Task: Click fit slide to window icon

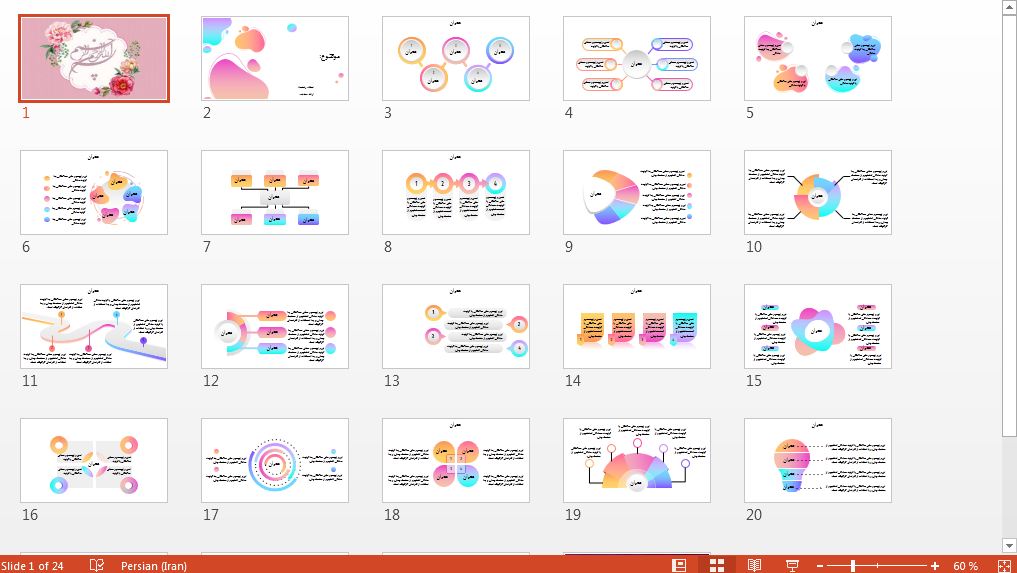Action: pyautogui.click(x=1001, y=565)
